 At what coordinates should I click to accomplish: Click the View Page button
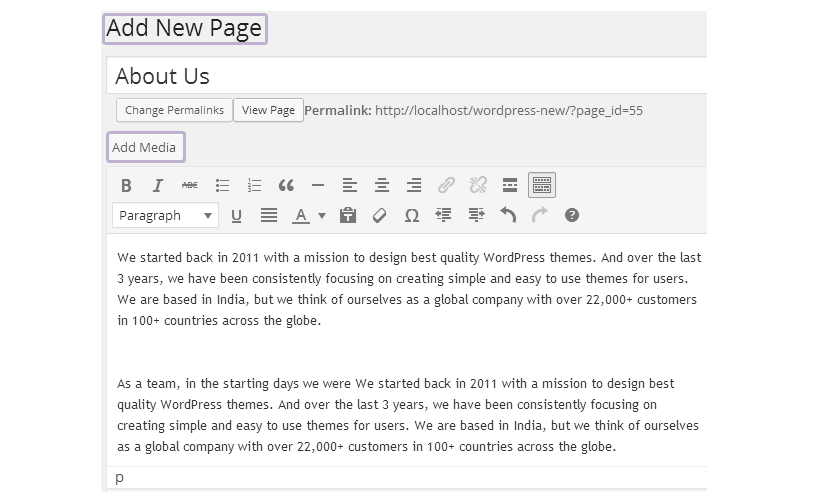click(x=268, y=110)
